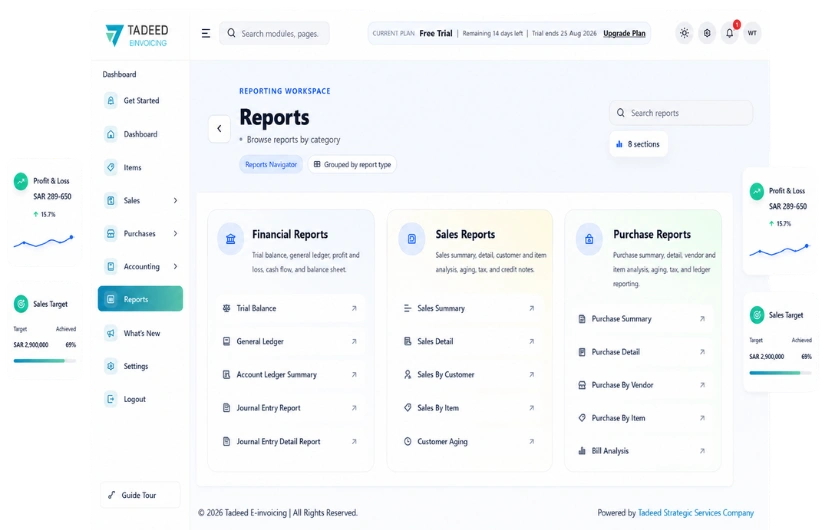
Task: Open the notifications bell icon
Action: (729, 33)
